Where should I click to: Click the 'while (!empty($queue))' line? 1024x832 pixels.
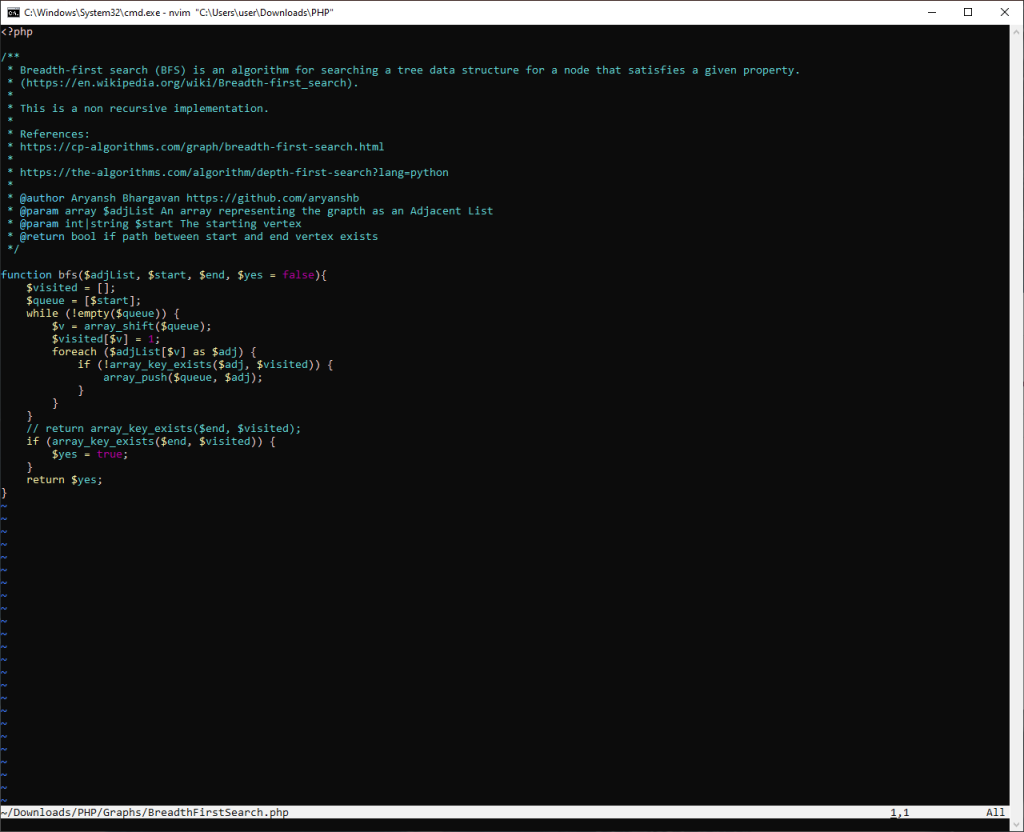pos(103,313)
